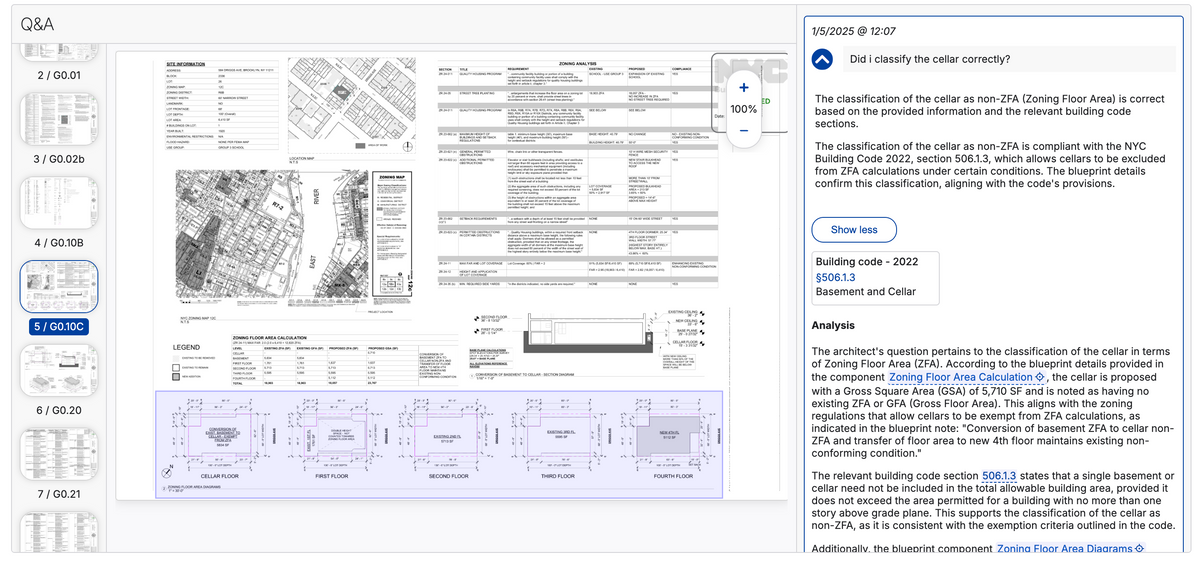The height and width of the screenshot is (563, 1200).
Task: Click the 100% zoom level readout
Action: (x=743, y=109)
